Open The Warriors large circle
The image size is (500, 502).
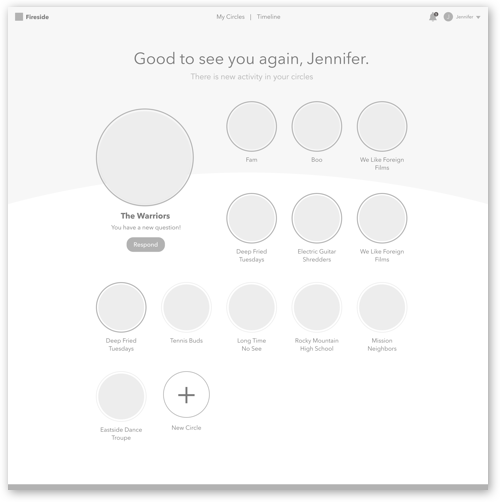145,157
